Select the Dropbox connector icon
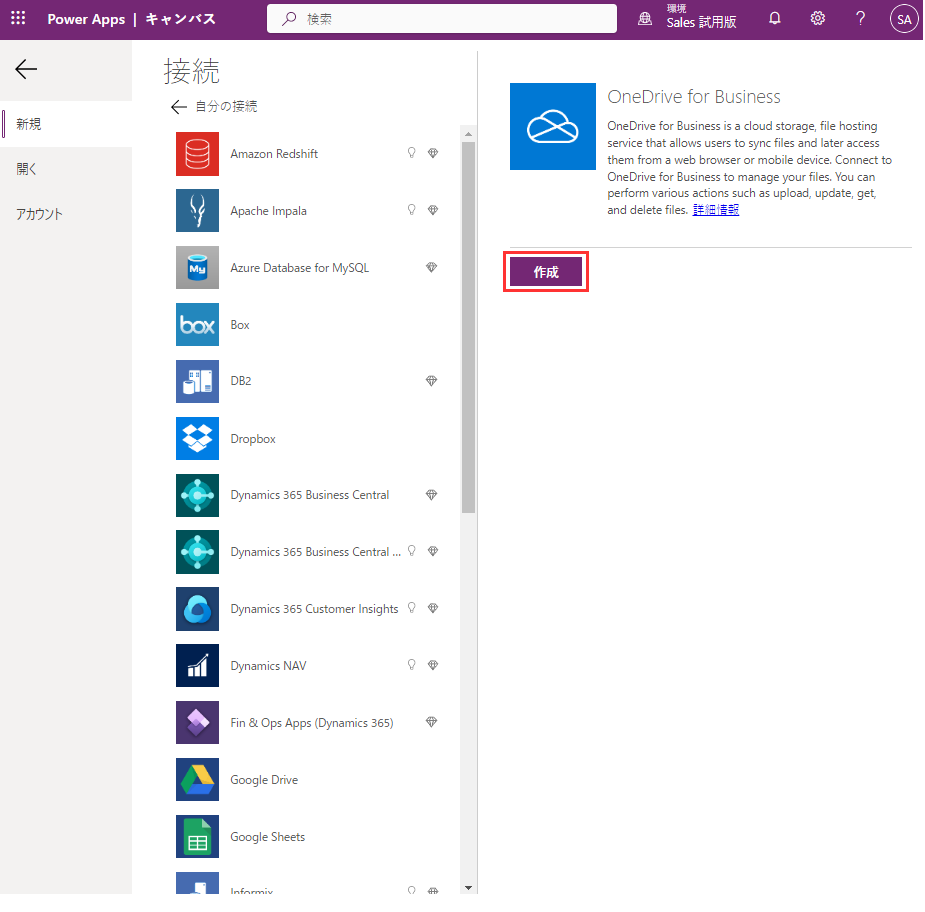The image size is (925, 912). (197, 438)
